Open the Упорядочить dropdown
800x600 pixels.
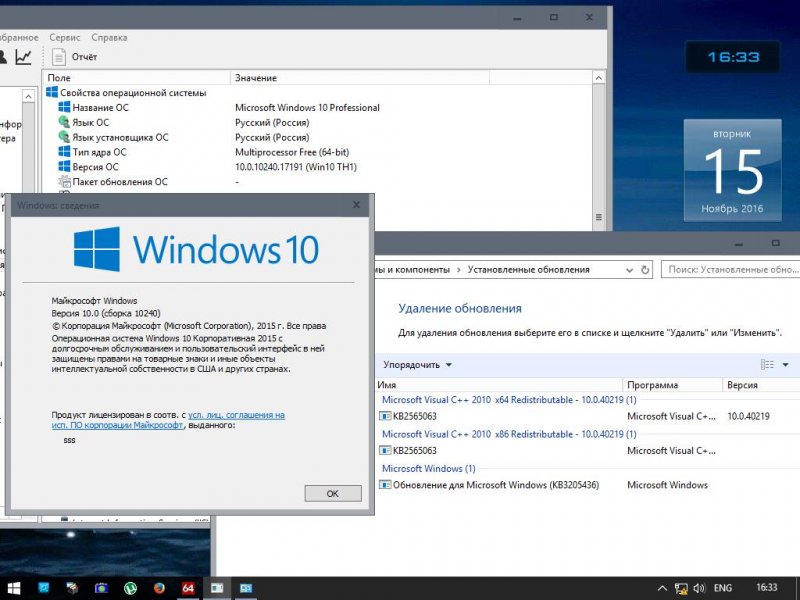(417, 365)
